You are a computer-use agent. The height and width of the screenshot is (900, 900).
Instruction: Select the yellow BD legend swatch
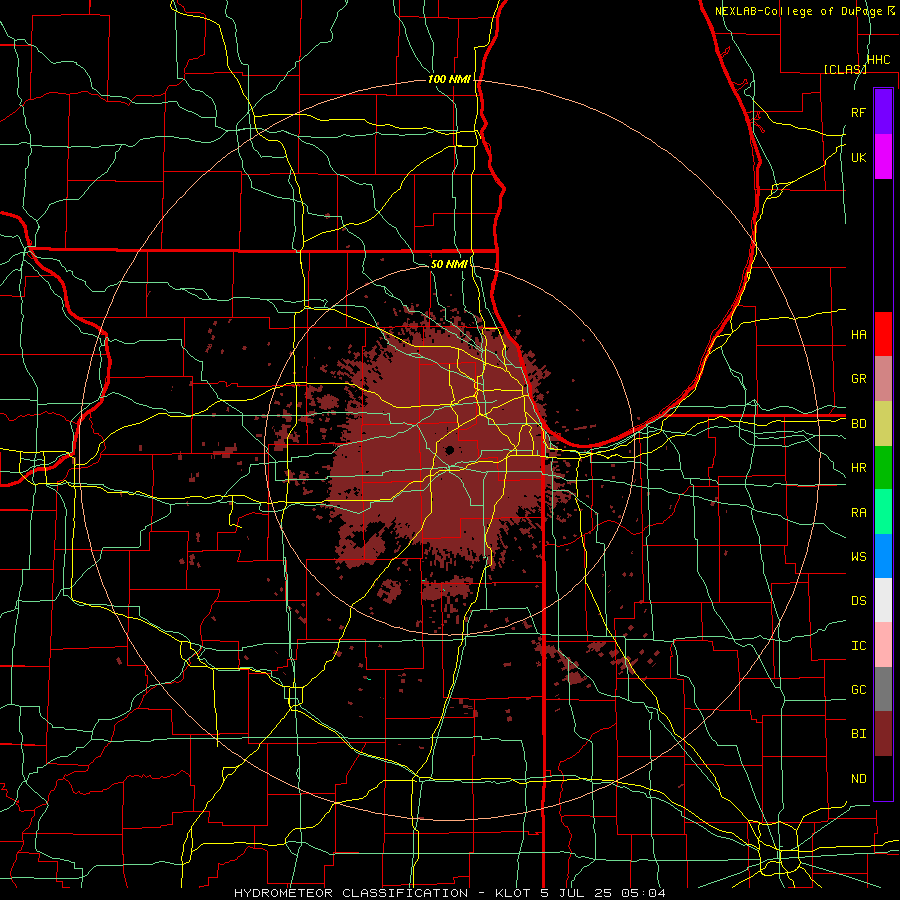click(883, 424)
